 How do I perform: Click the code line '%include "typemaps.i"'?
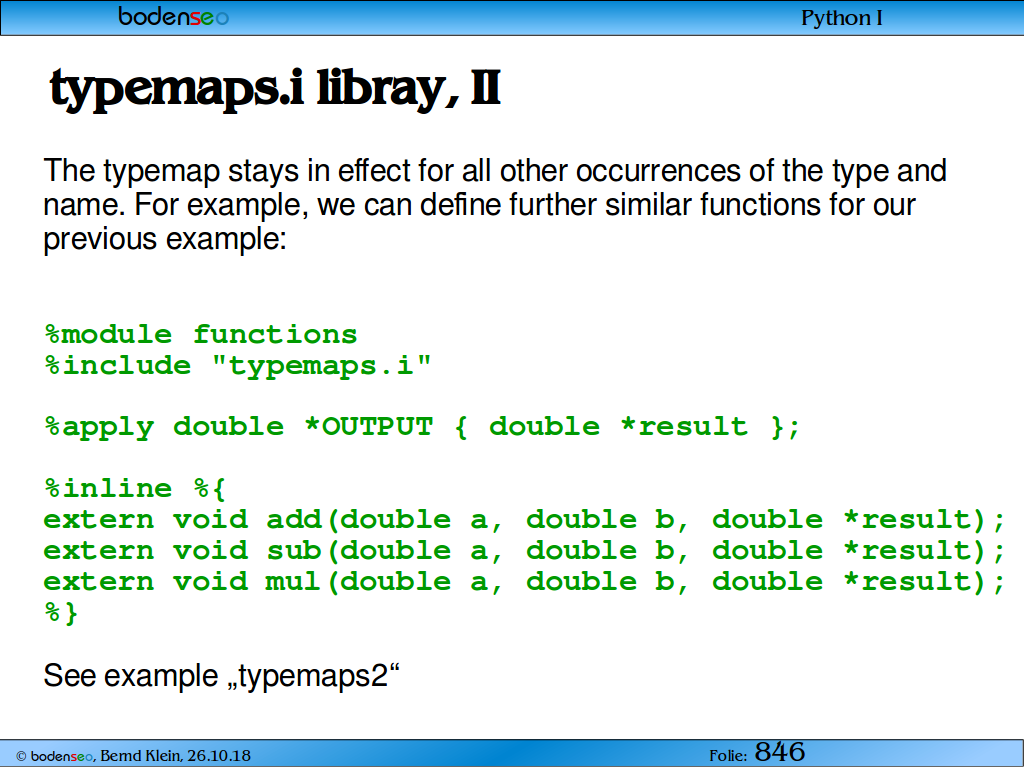pos(238,366)
